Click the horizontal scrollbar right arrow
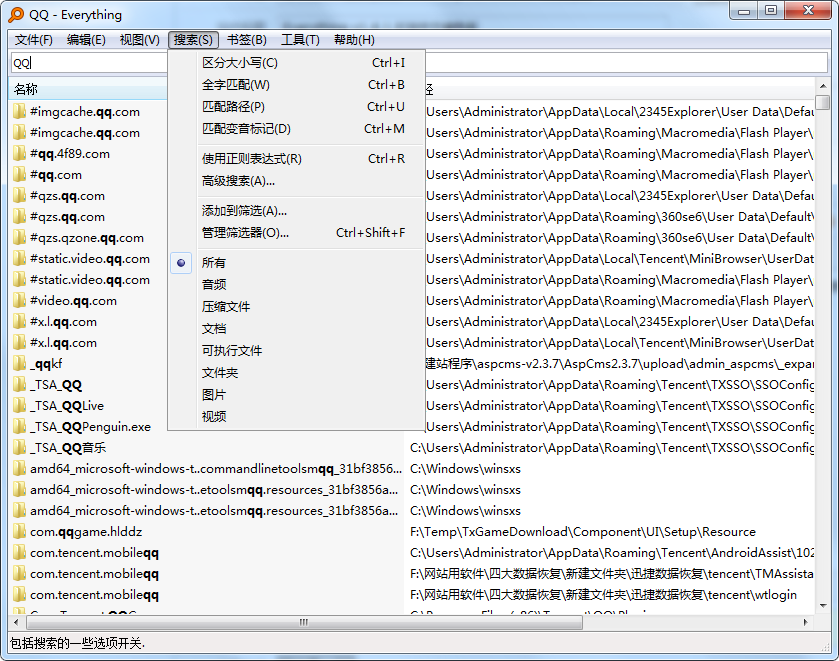The image size is (839, 661). (x=806, y=622)
